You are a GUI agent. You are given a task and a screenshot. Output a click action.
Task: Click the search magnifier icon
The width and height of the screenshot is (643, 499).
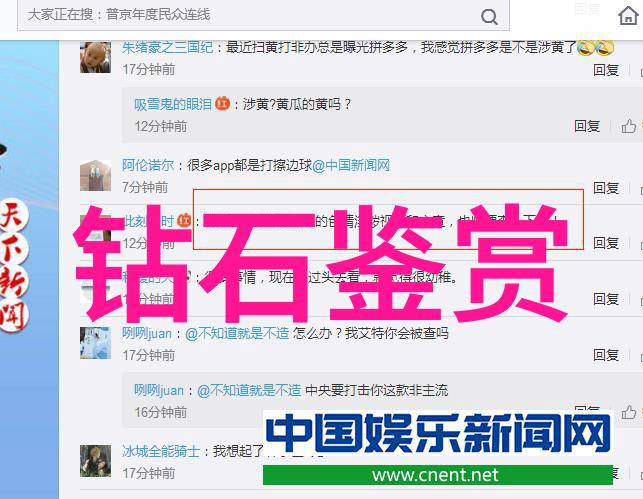489,17
